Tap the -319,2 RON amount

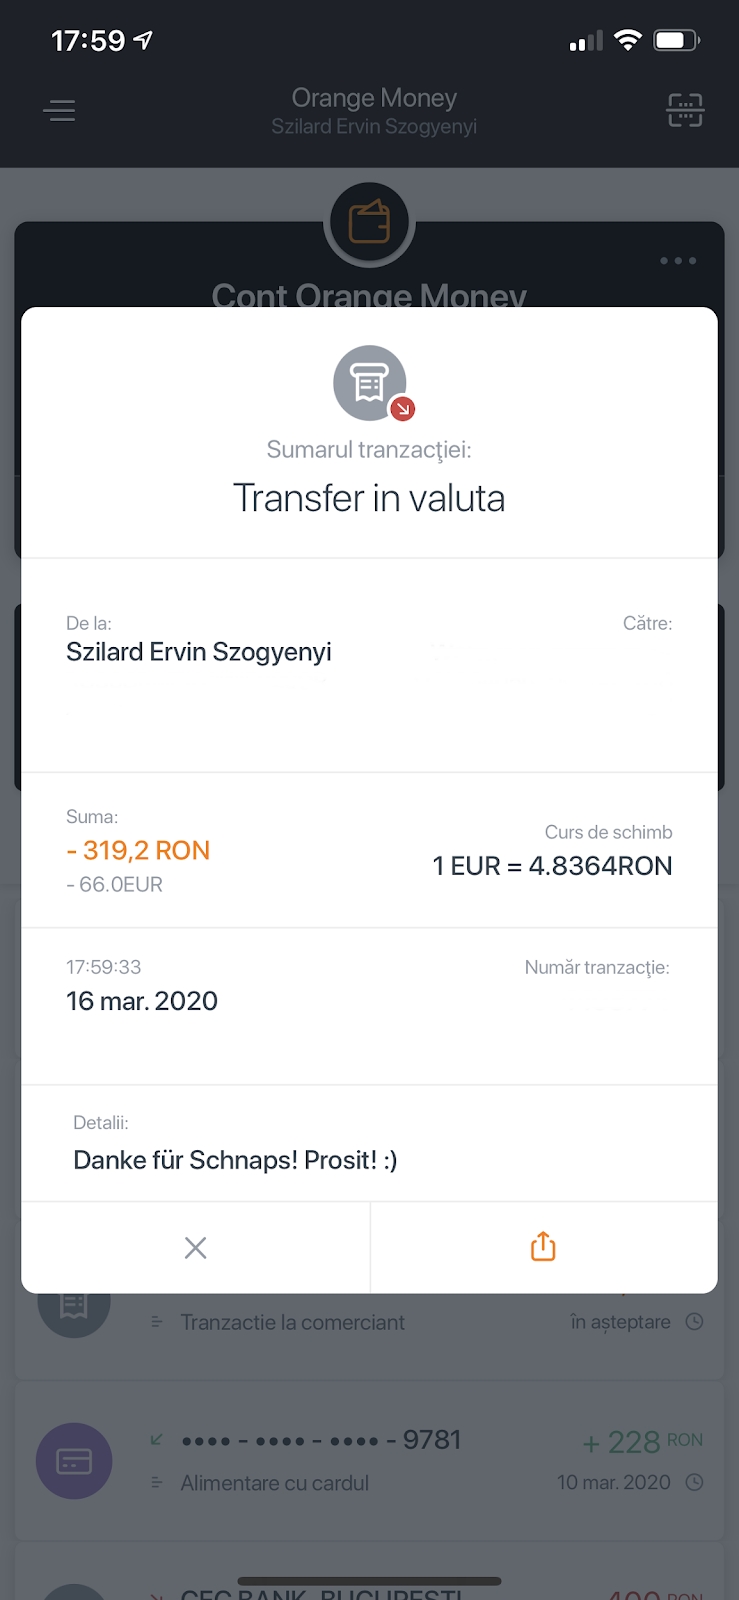[x=138, y=850]
